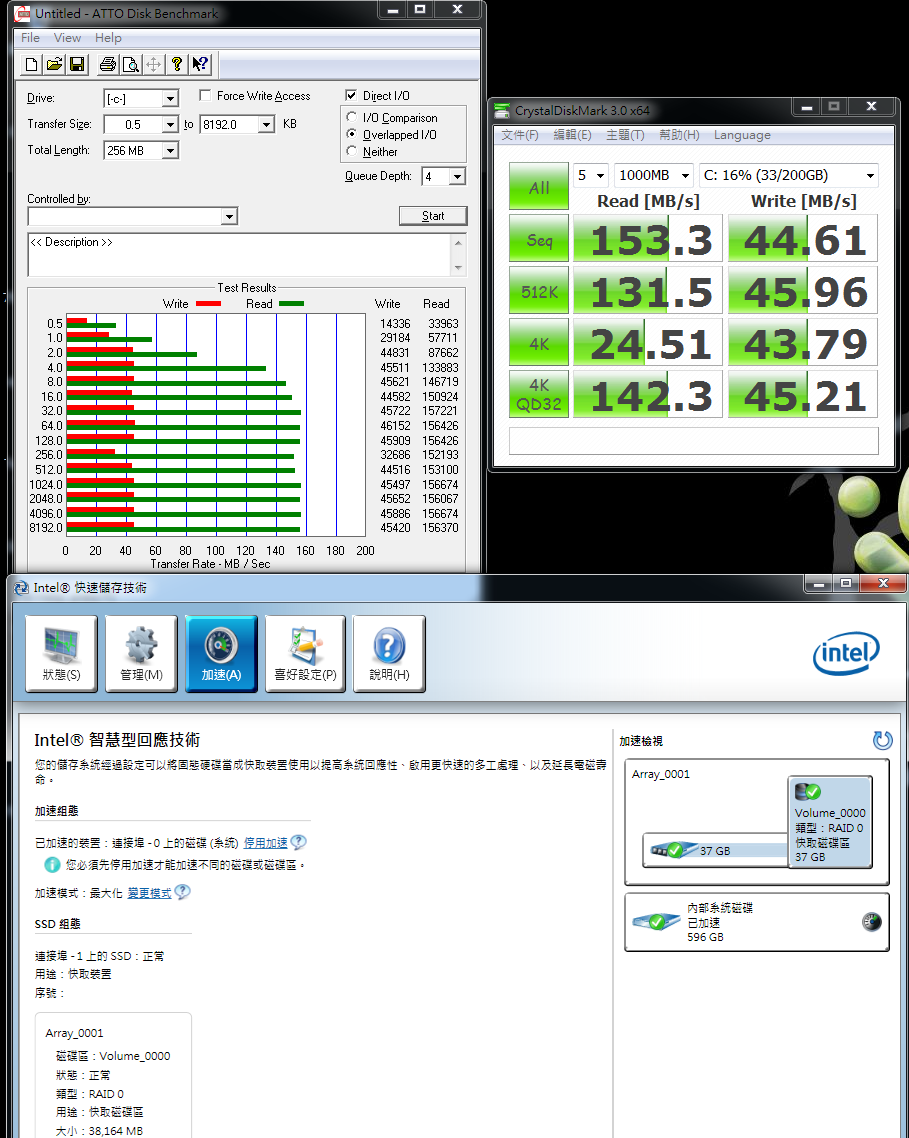Screen dimensions: 909x1138
Task: Click the 停用加速 disable acceleration link
Action: pyautogui.click(x=265, y=843)
